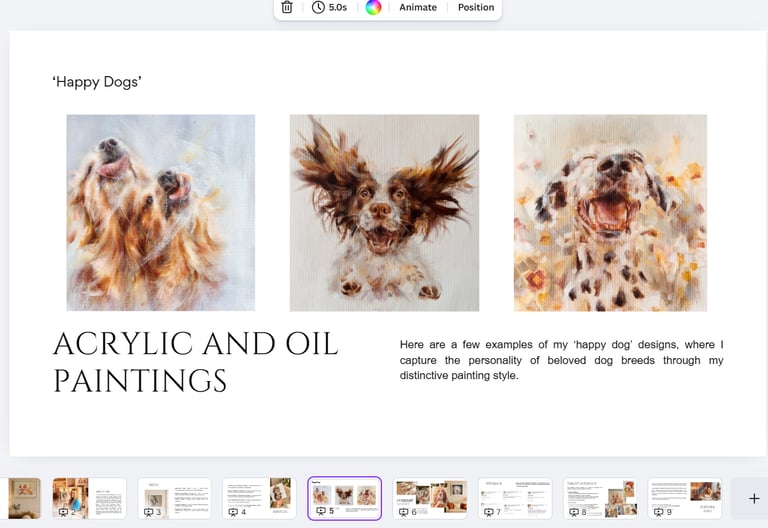Select the highlighted page 5 thumbnail

(344, 498)
